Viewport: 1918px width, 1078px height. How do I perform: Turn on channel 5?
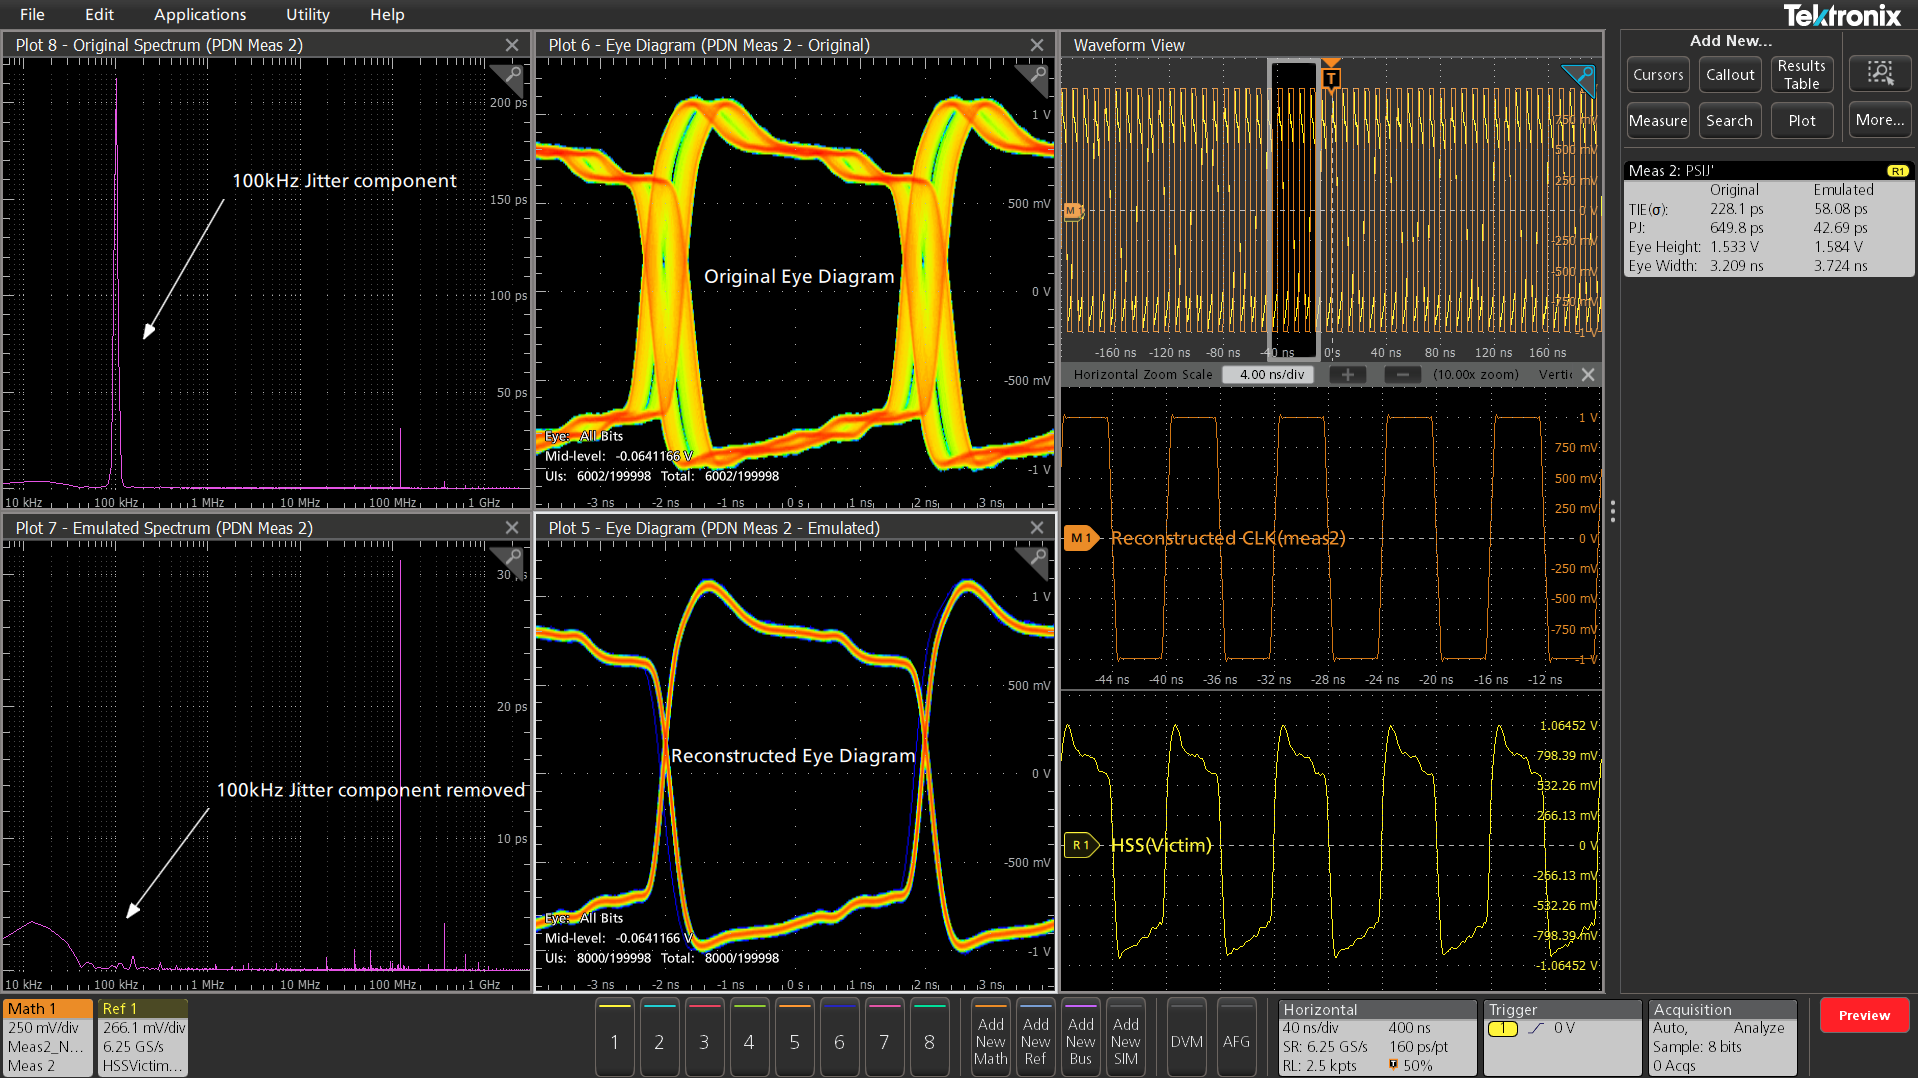click(x=794, y=1037)
